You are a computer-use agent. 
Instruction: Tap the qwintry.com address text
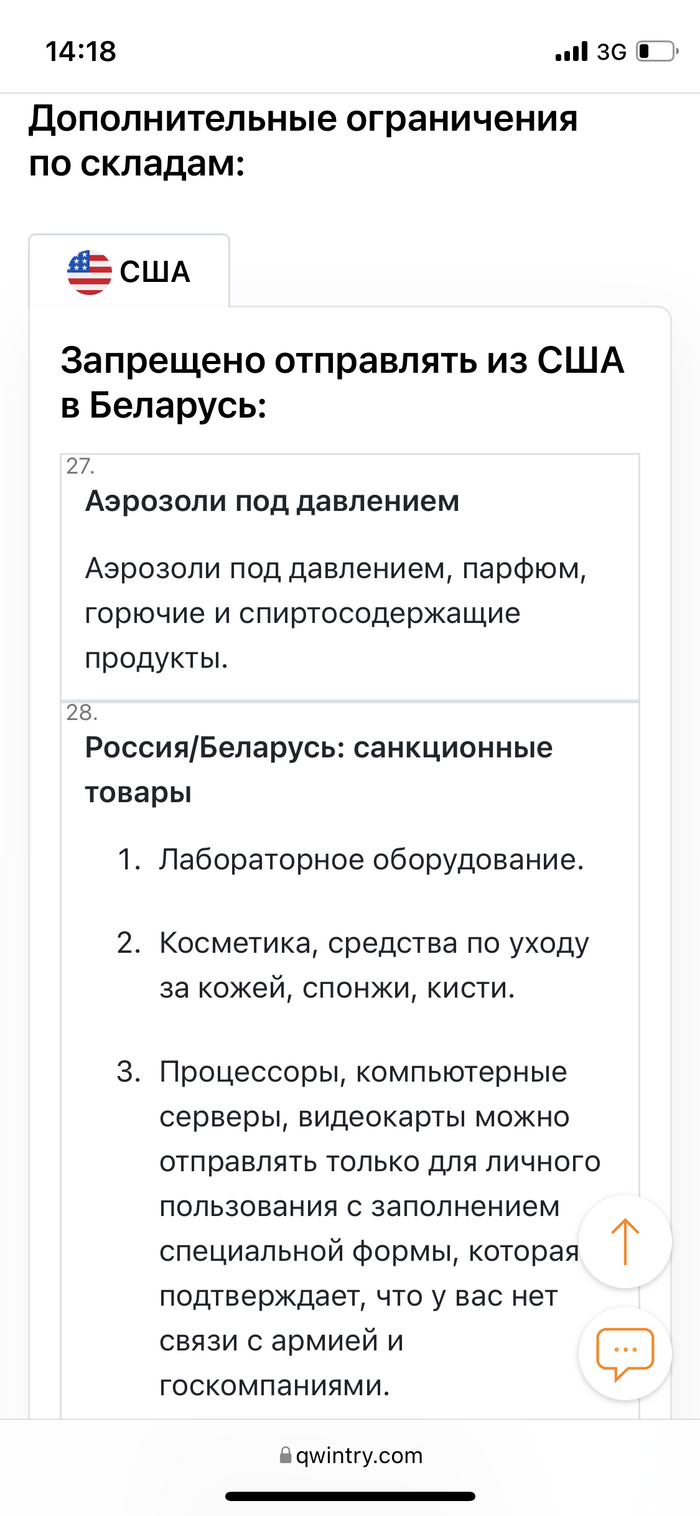[359, 1456]
